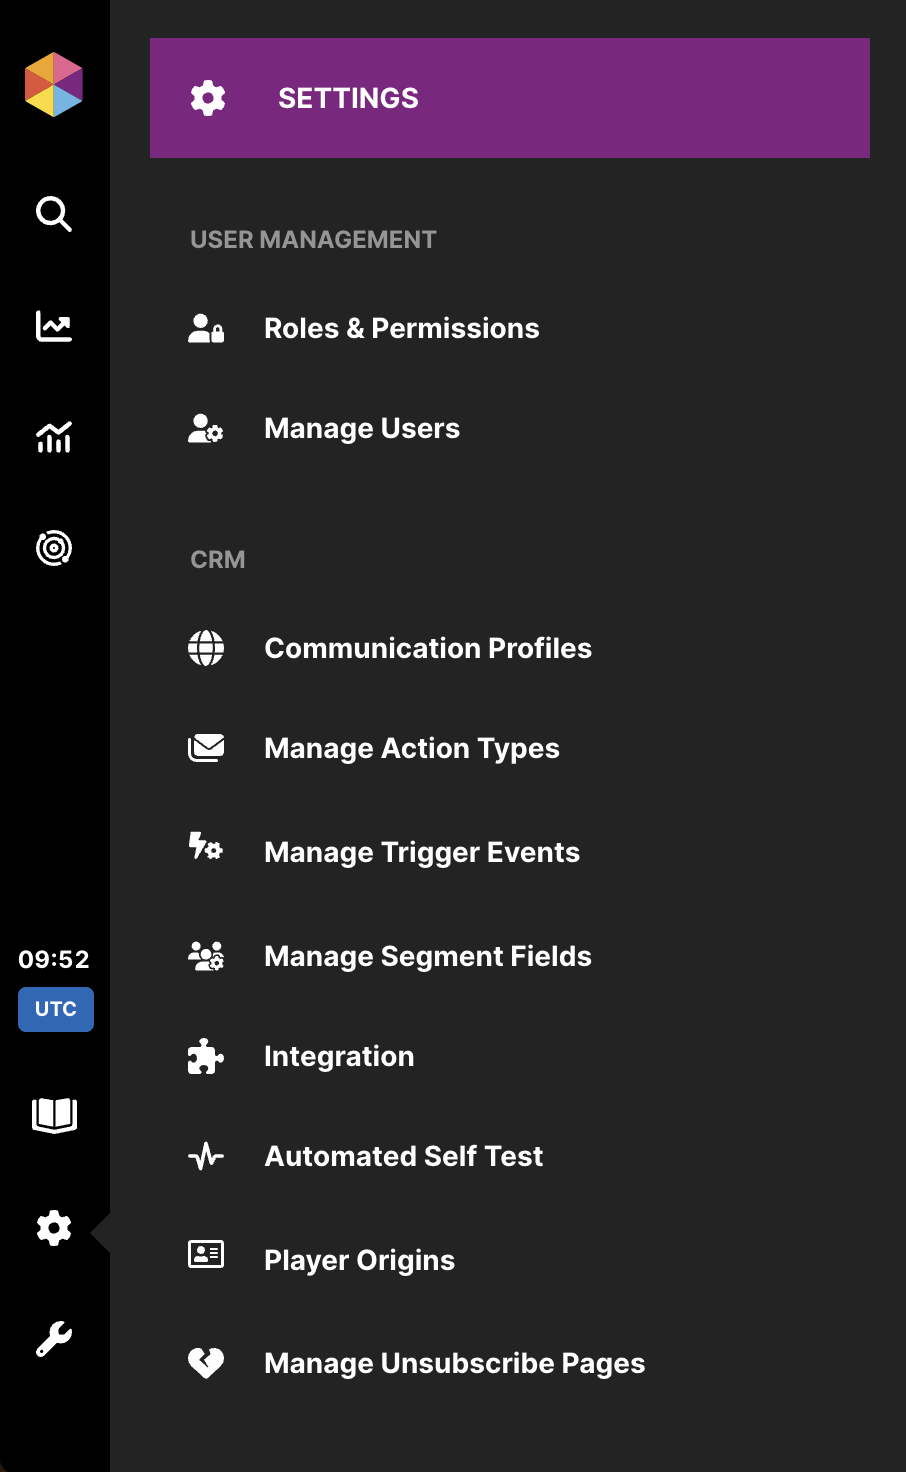Click the colorful hexagon app logo
Image resolution: width=906 pixels, height=1472 pixels.
(54, 85)
